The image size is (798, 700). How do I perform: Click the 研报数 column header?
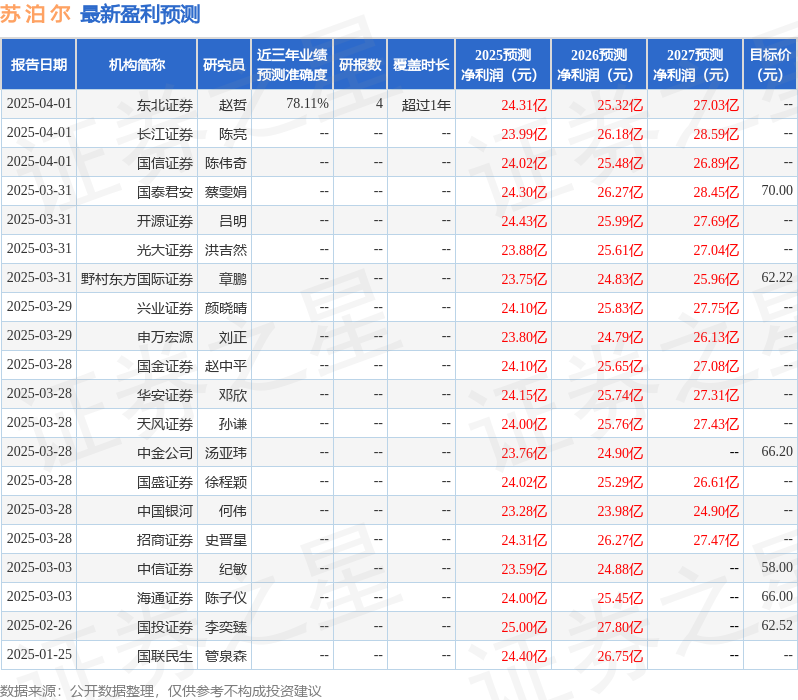tap(360, 65)
